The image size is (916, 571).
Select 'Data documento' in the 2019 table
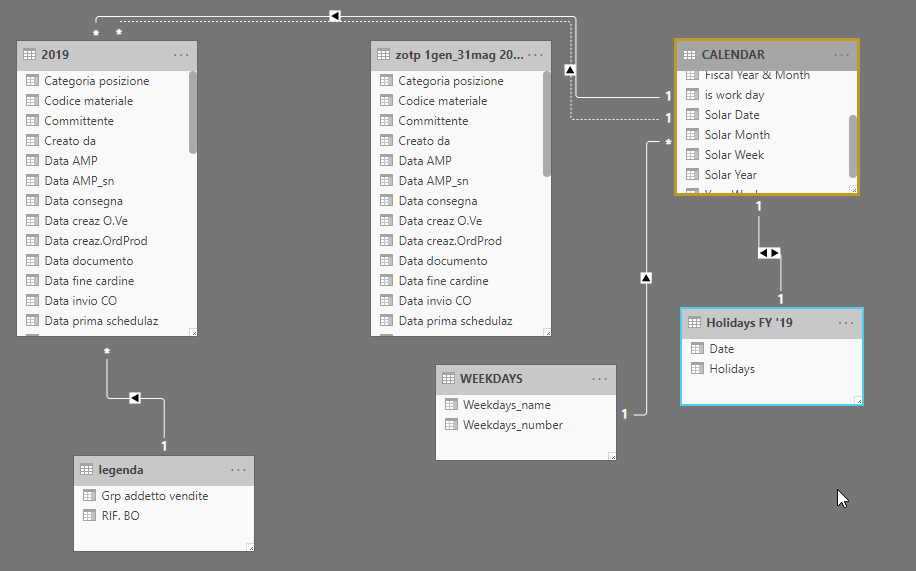coord(89,261)
